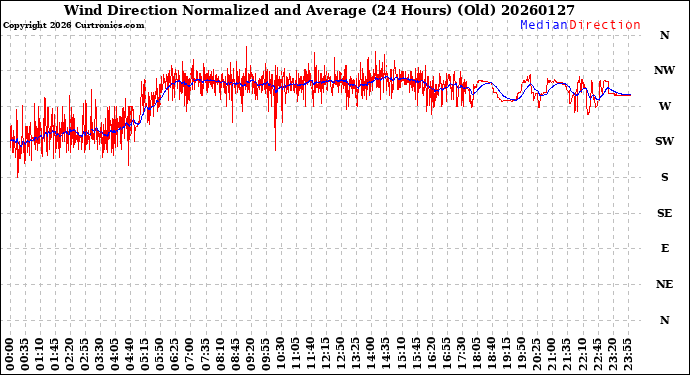Click the 14:00 time axis label
The width and height of the screenshot is (690, 375).
pos(370,355)
